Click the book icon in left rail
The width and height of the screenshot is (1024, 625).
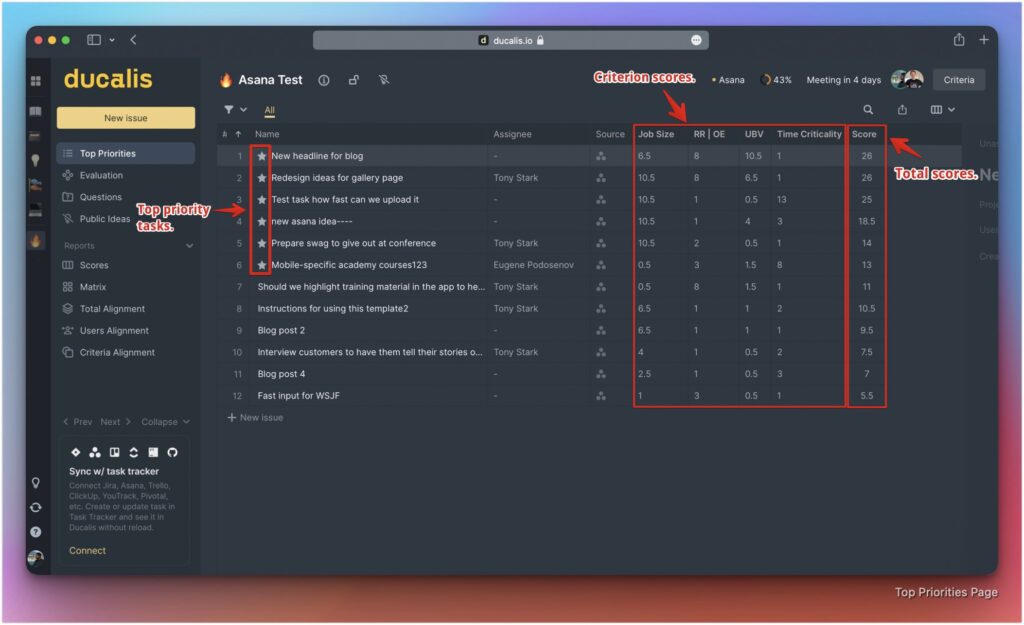(36, 111)
